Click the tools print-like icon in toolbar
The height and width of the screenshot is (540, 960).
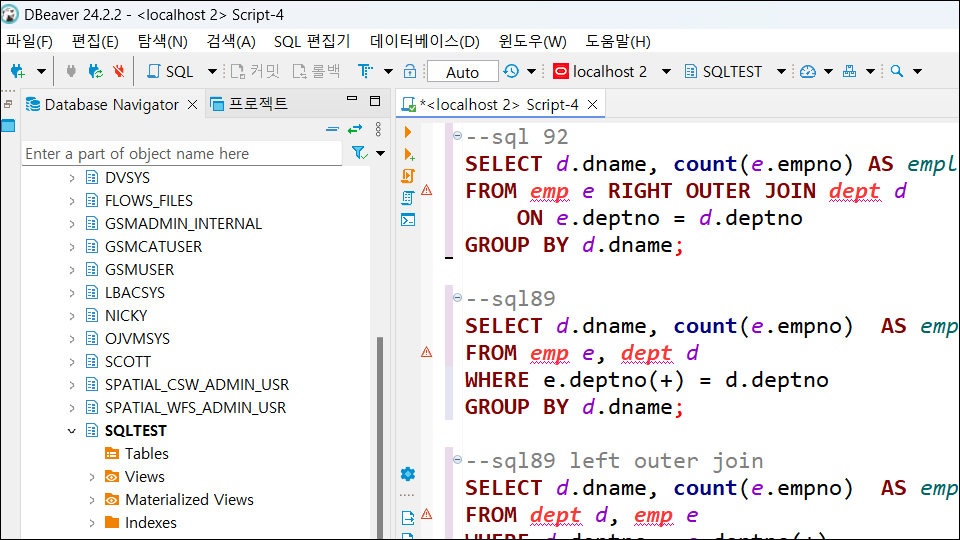click(849, 72)
